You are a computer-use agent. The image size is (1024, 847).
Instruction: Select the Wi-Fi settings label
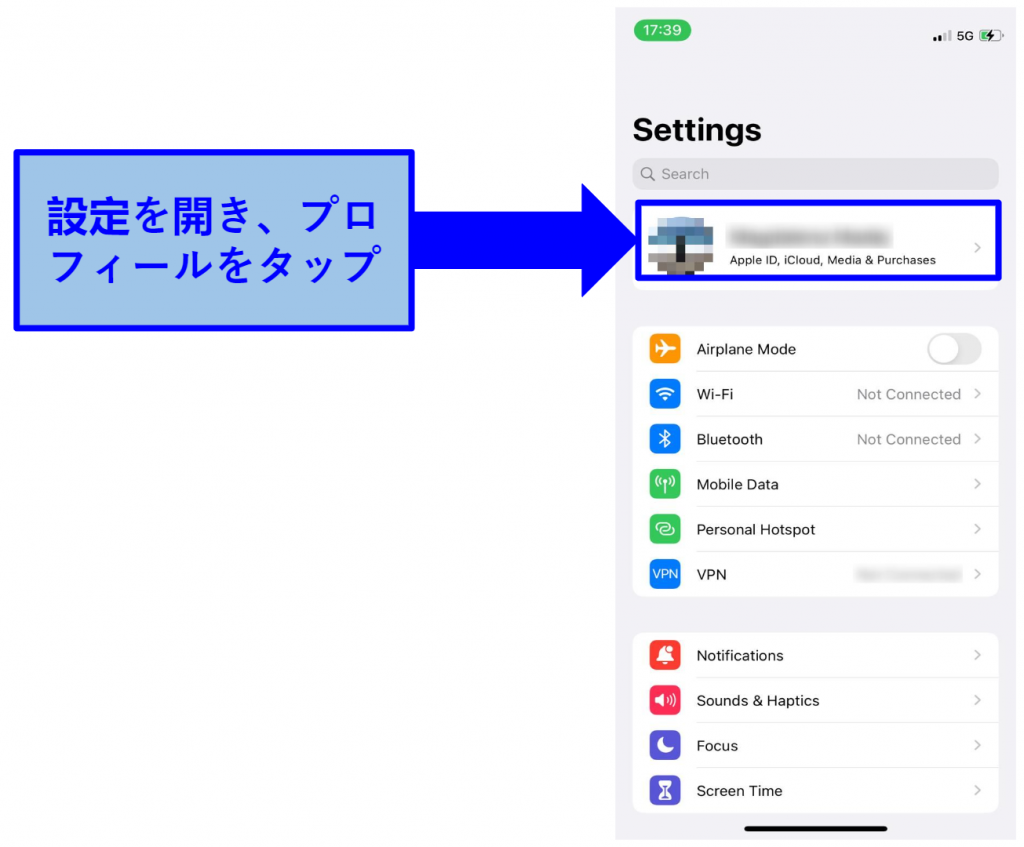714,394
